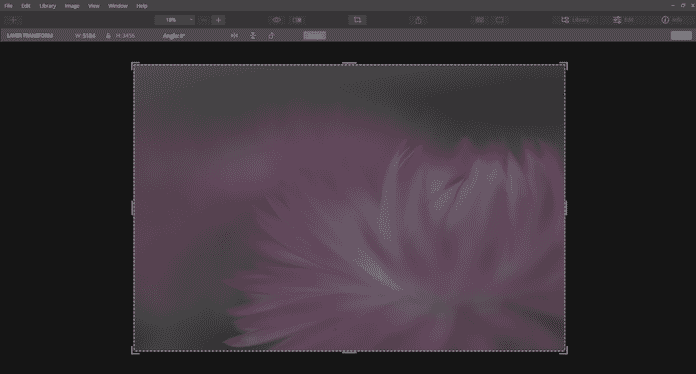The height and width of the screenshot is (374, 696).
Task: Switch to gallery grid view icon
Action: (479, 20)
